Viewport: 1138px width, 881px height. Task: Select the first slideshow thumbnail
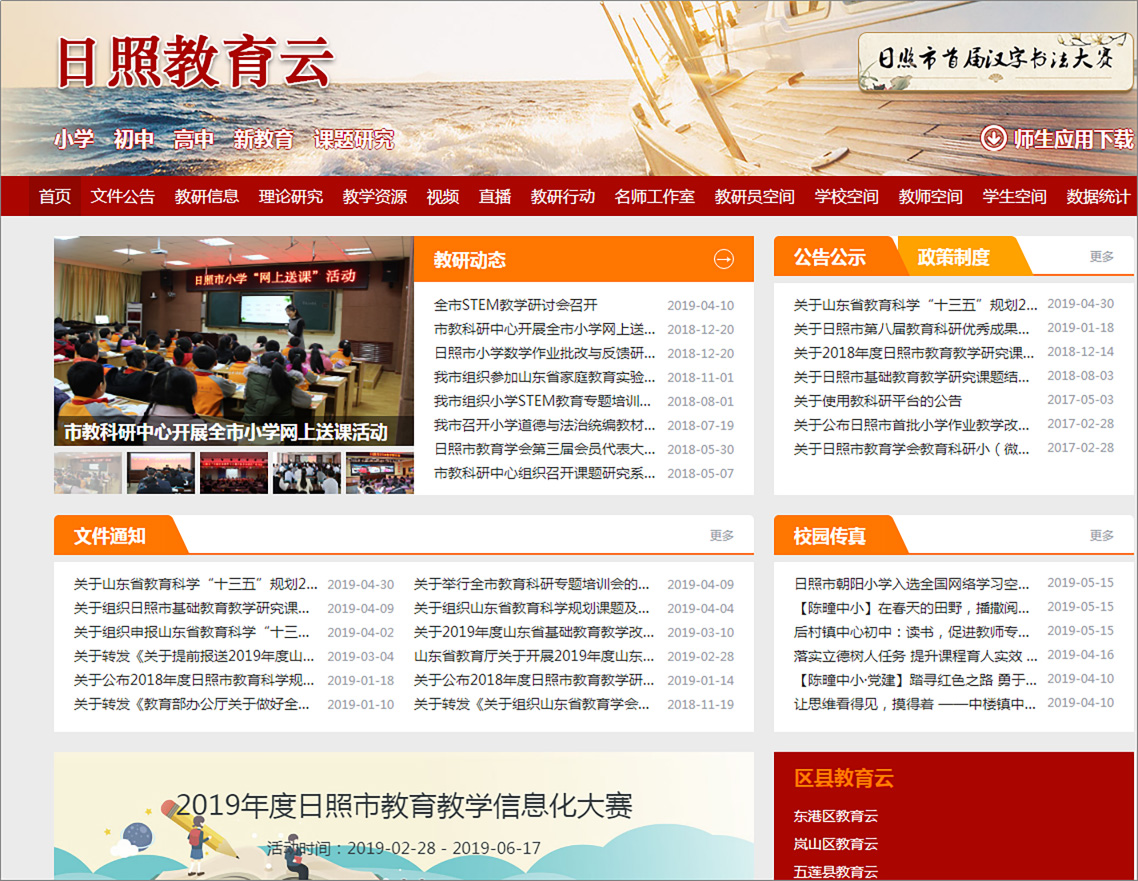(88, 473)
